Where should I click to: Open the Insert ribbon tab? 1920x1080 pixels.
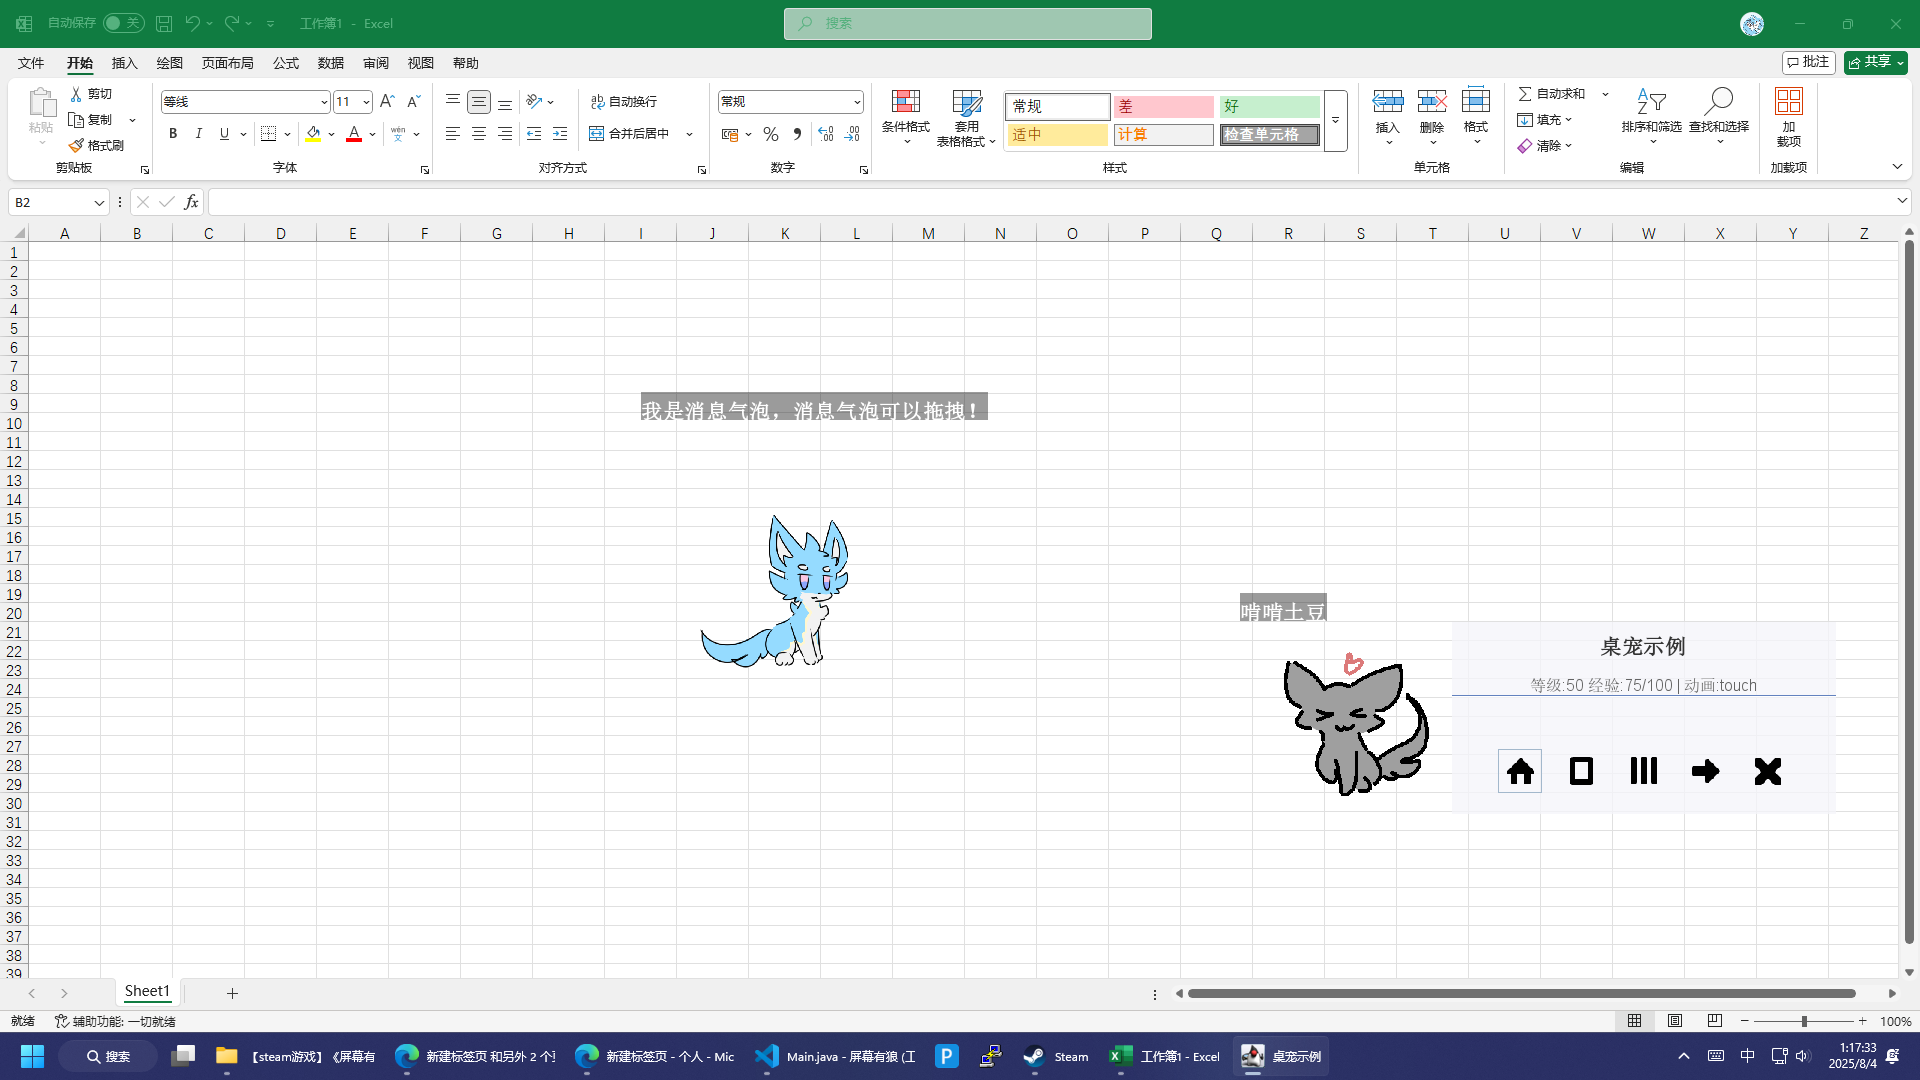click(x=124, y=63)
